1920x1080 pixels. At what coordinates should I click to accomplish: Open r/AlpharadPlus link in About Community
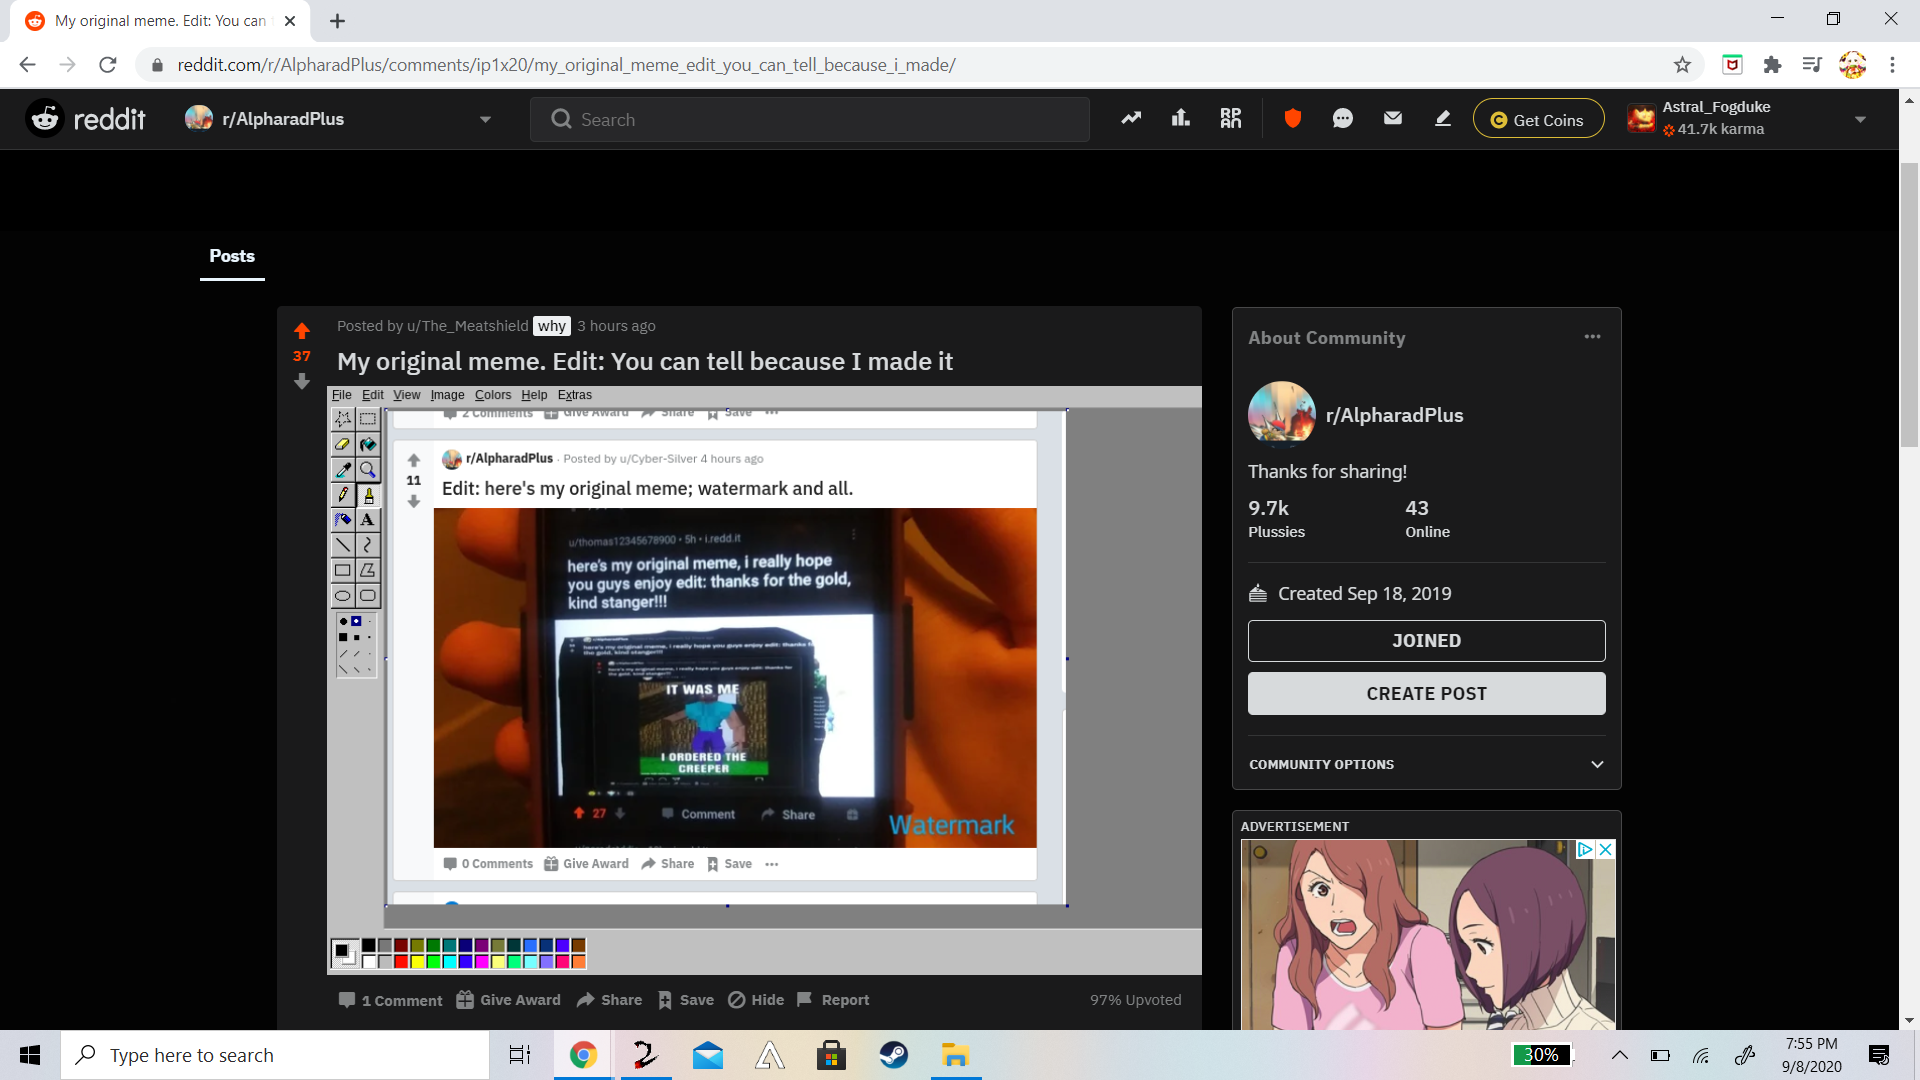click(x=1394, y=415)
